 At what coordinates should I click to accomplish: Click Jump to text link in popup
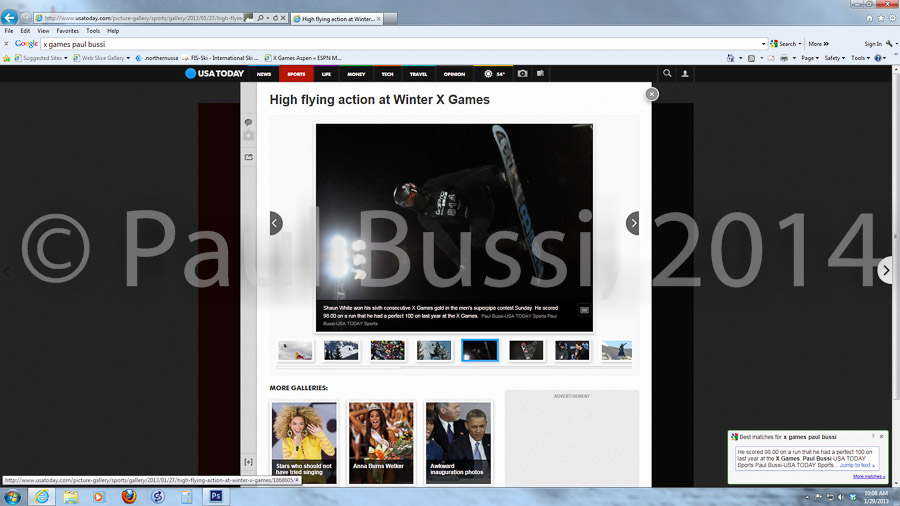[857, 465]
